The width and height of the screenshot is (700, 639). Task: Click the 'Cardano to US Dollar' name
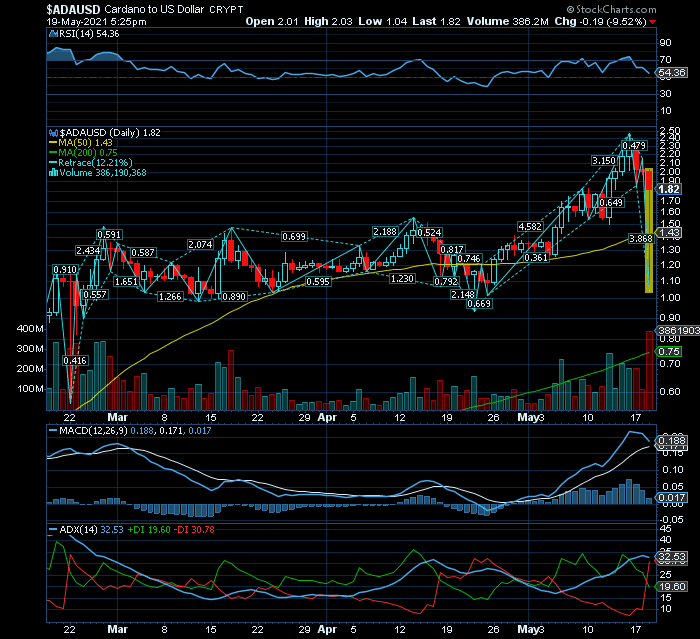(154, 9)
